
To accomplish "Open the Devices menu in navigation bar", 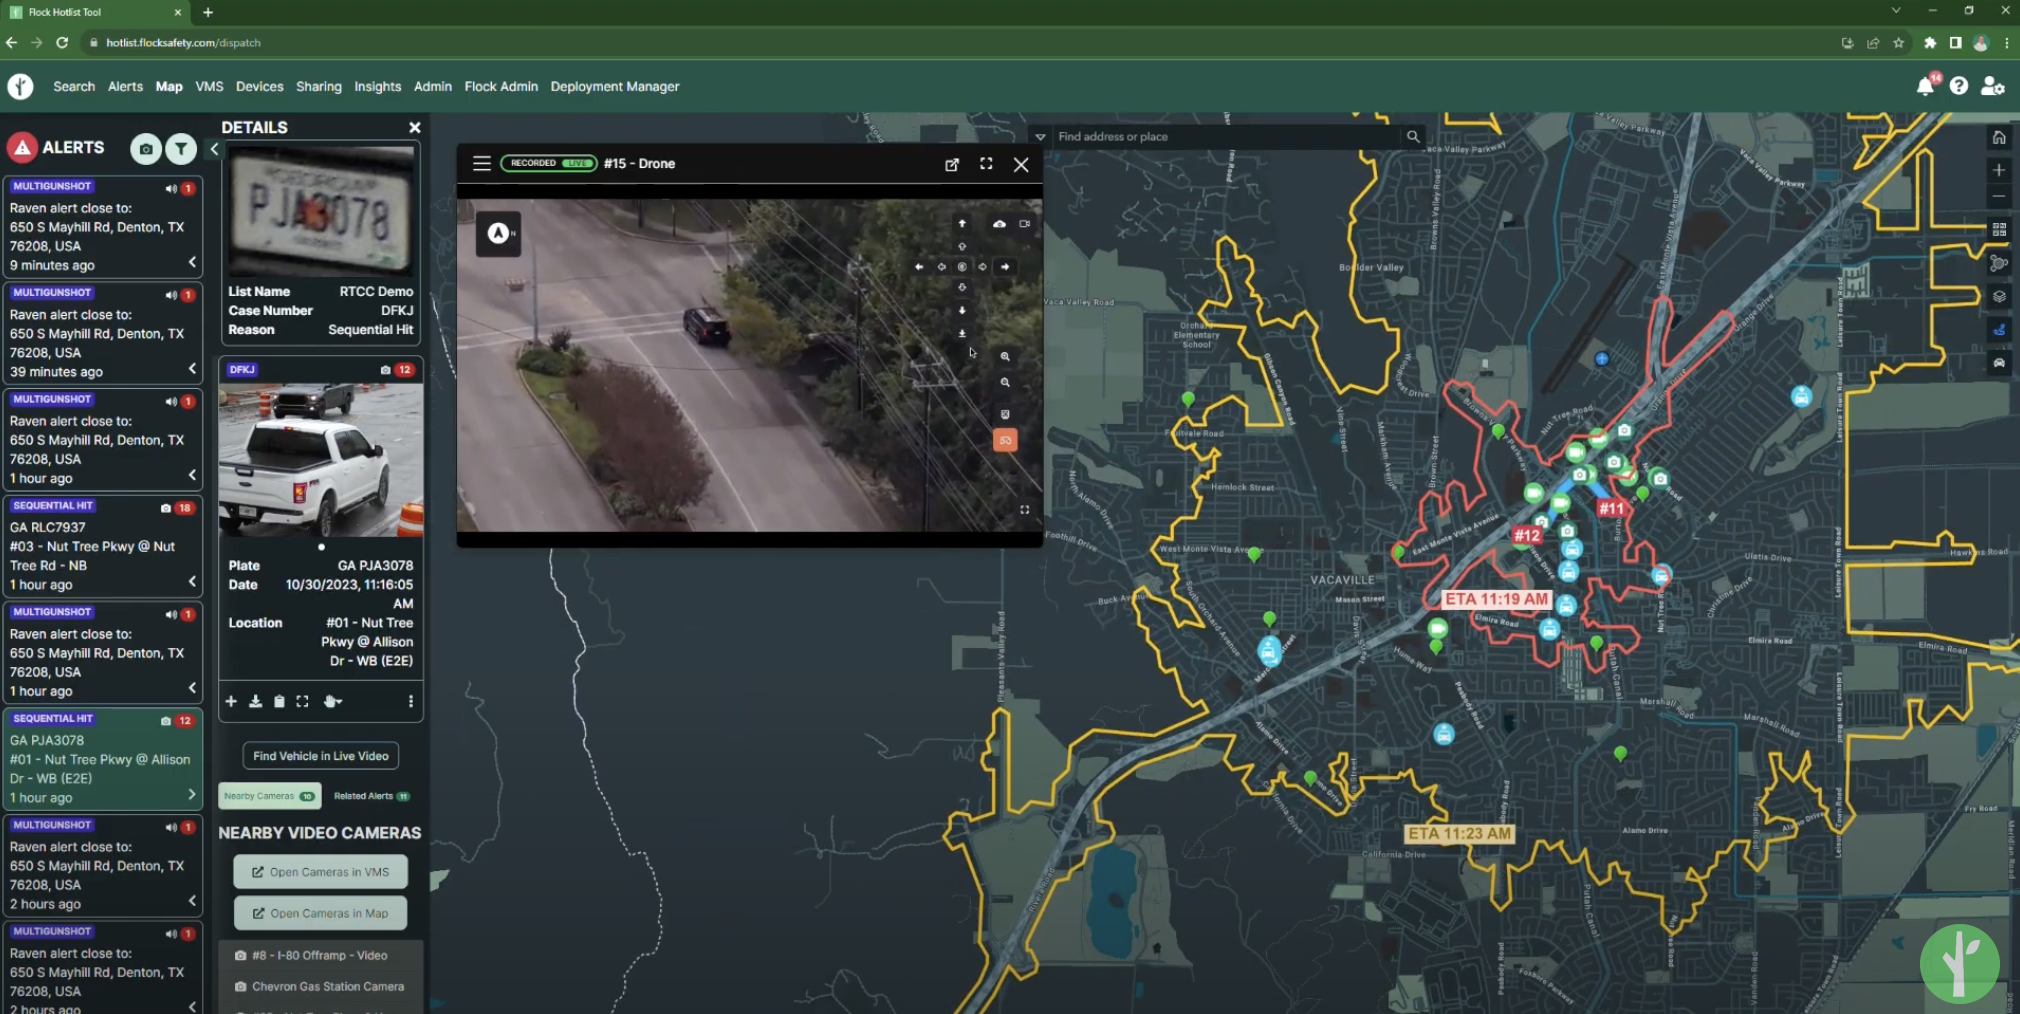I will pyautogui.click(x=259, y=86).
